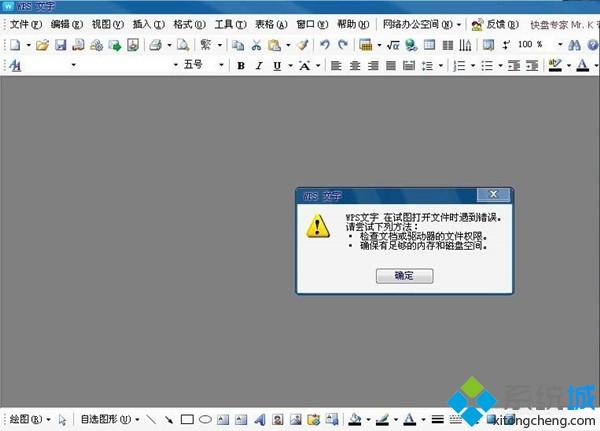Click the Copy icon
600x431 pixels.
pos(238,45)
